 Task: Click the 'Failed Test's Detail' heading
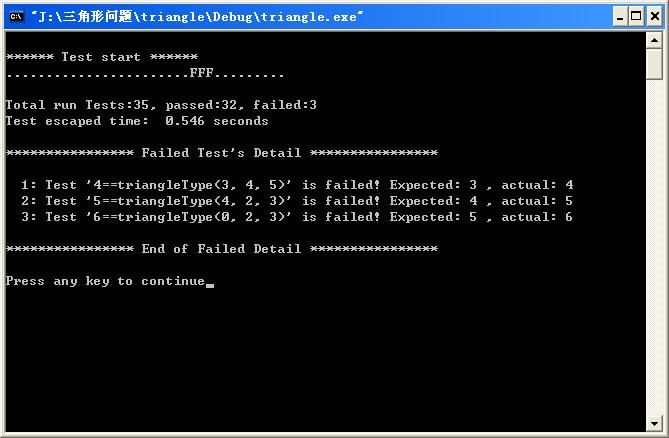[222, 153]
